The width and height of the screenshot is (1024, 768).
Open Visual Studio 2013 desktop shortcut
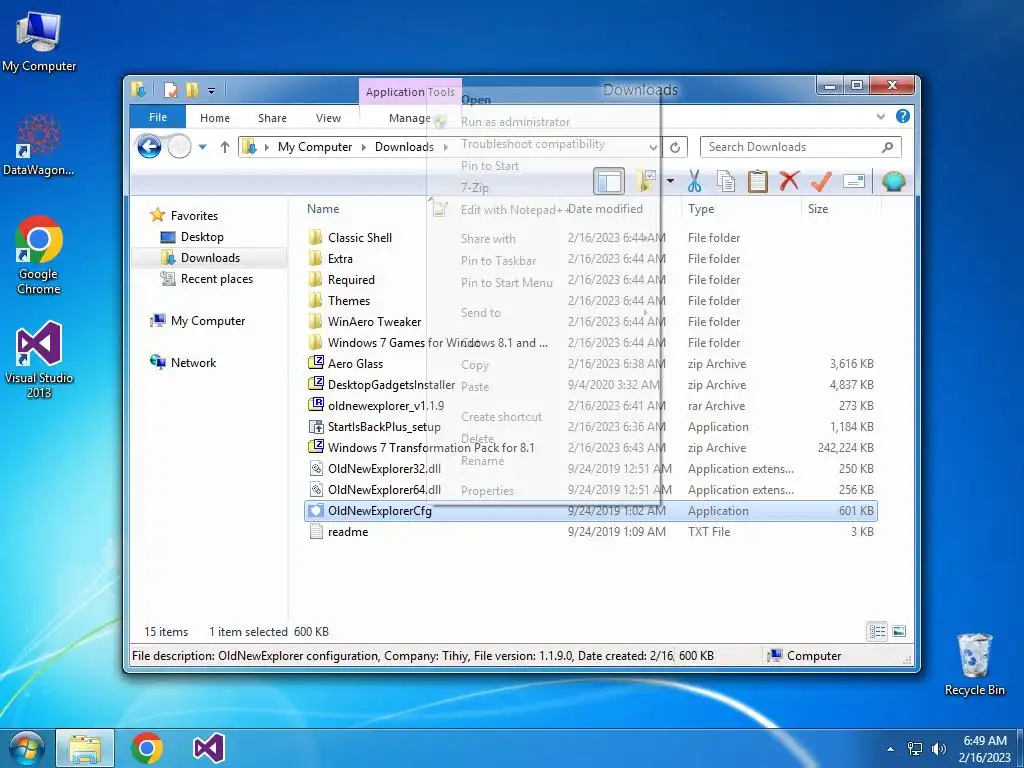tap(39, 358)
